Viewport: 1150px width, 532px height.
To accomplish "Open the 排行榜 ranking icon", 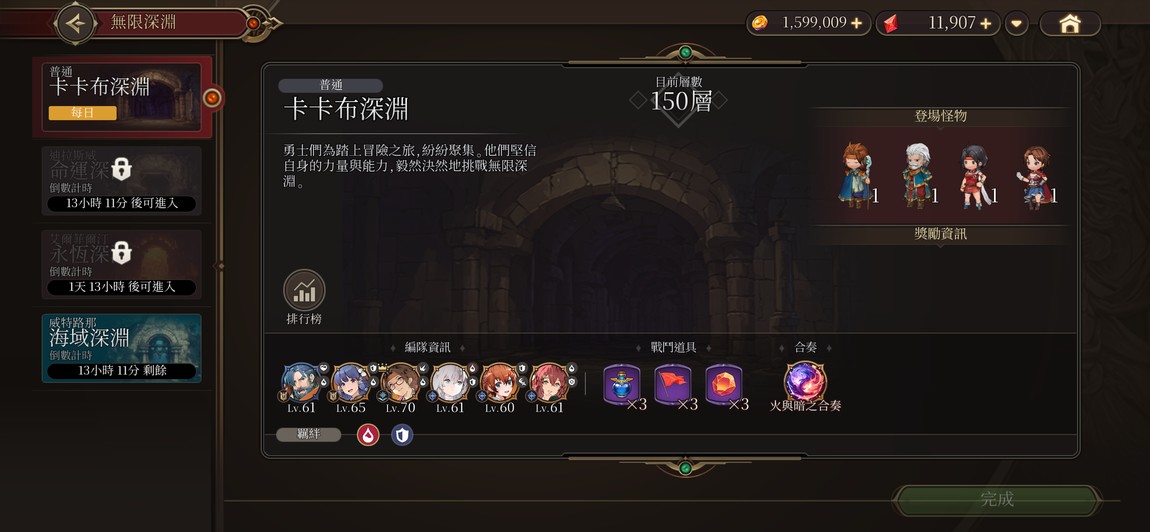I will pyautogui.click(x=304, y=290).
